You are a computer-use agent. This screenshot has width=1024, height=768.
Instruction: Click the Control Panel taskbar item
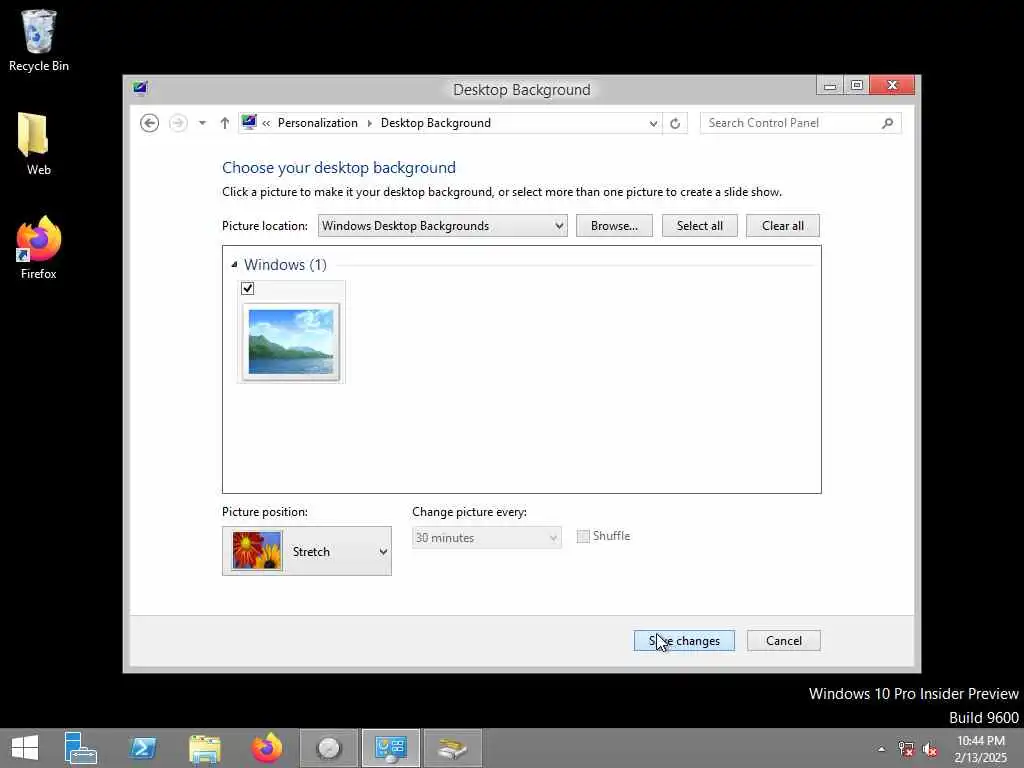point(391,748)
